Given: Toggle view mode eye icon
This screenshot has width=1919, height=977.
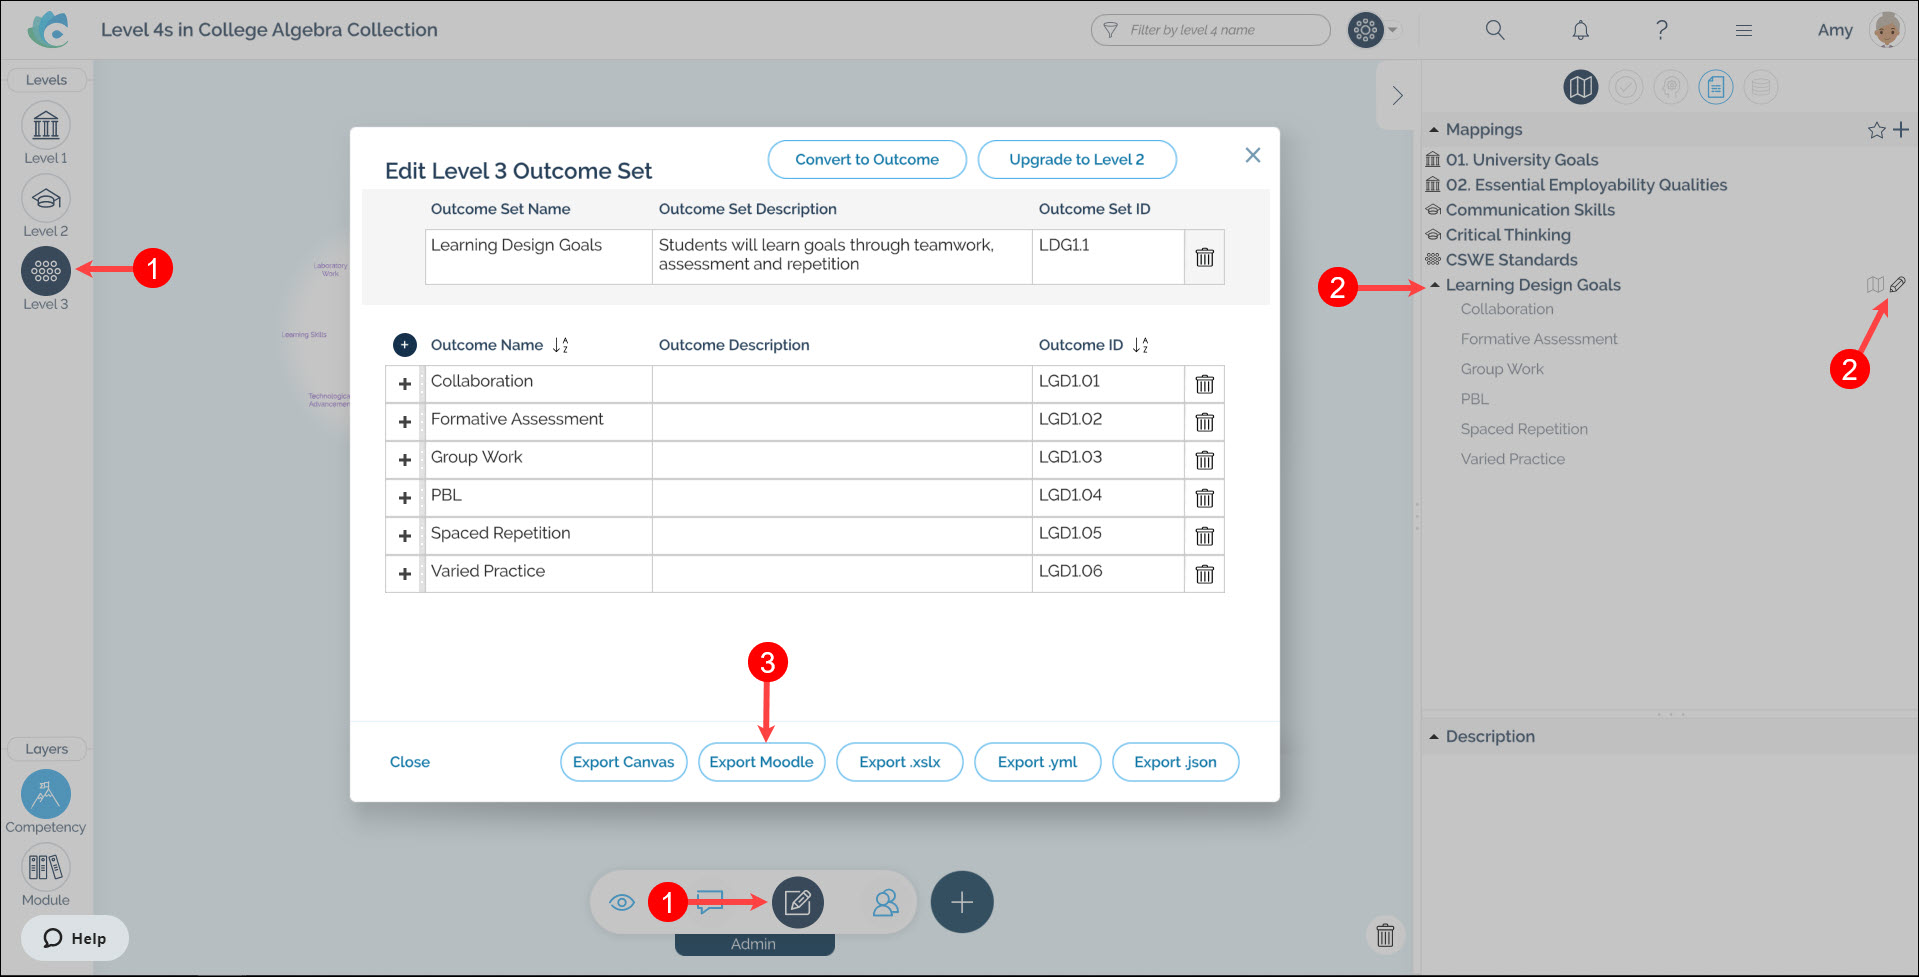Looking at the screenshot, I should click(x=622, y=903).
